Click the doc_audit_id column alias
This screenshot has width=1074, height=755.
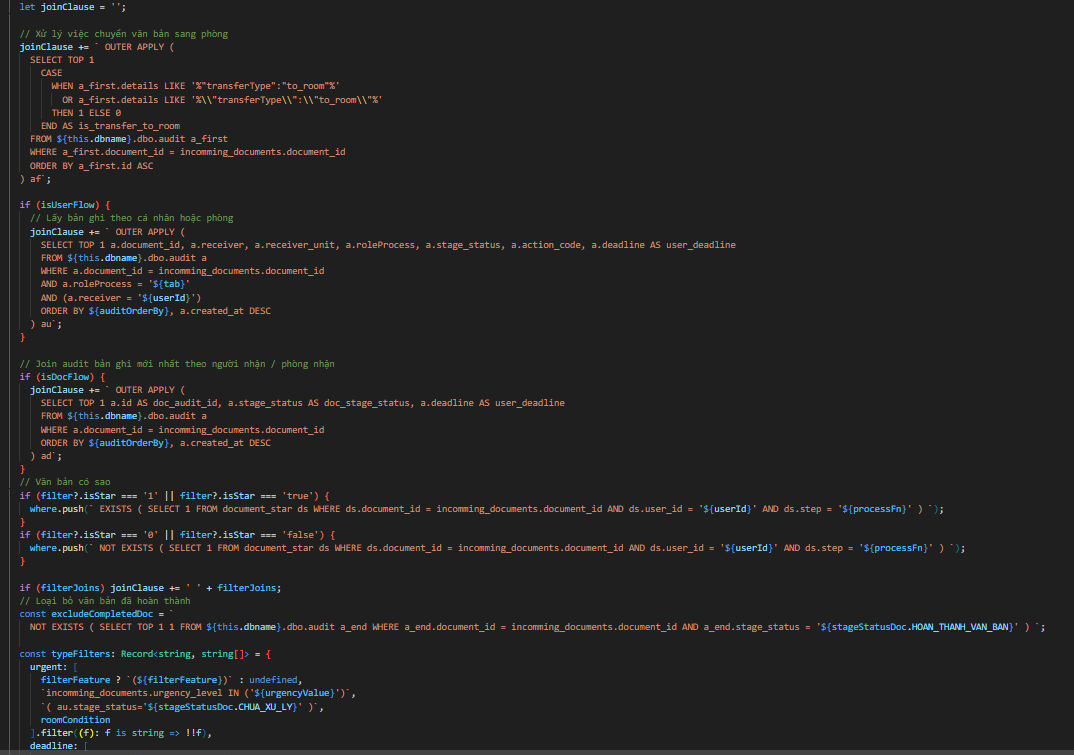186,403
